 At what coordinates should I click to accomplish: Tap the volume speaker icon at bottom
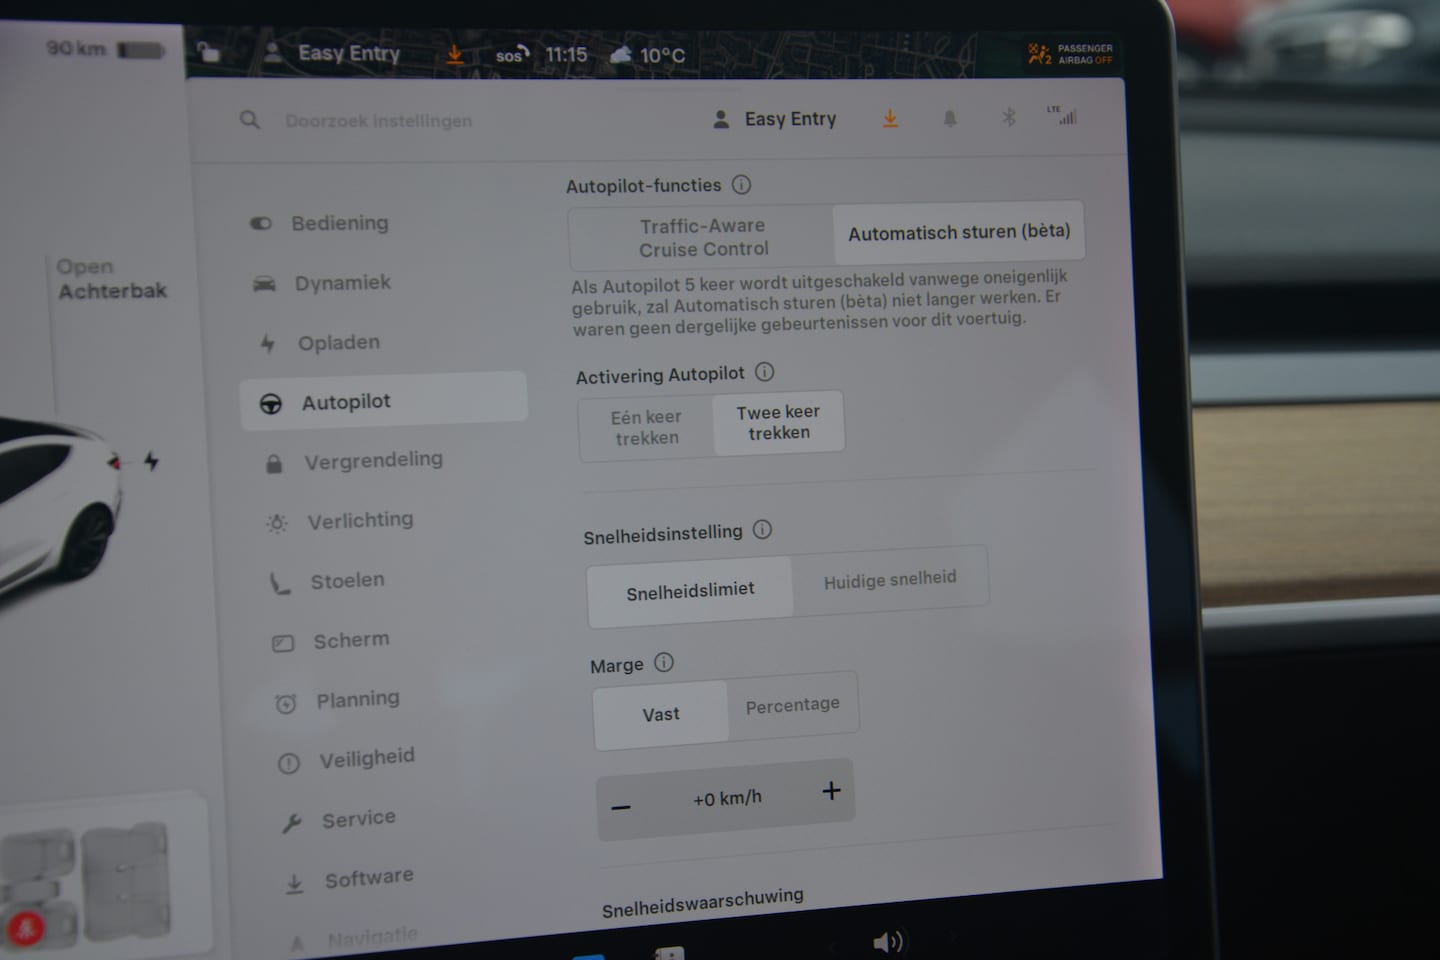pyautogui.click(x=887, y=941)
